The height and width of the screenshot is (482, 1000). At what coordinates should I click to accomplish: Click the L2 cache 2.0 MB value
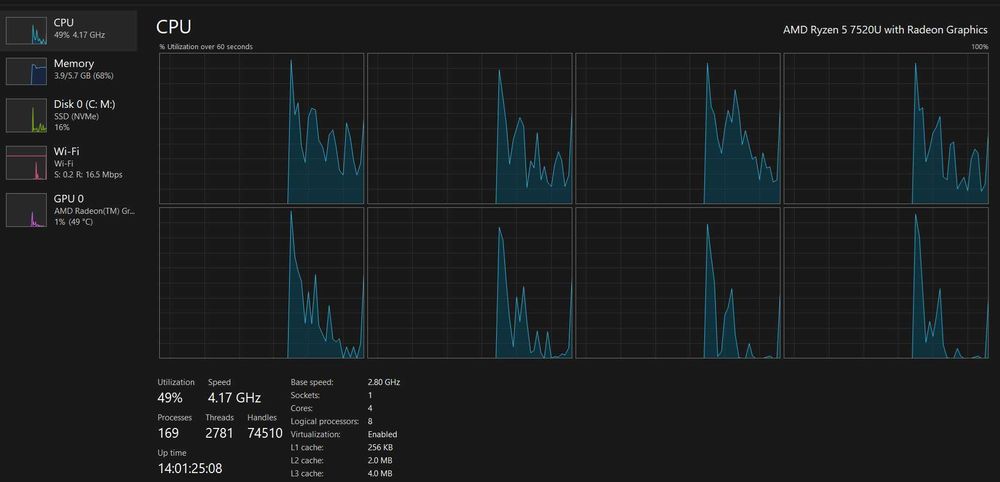point(380,460)
